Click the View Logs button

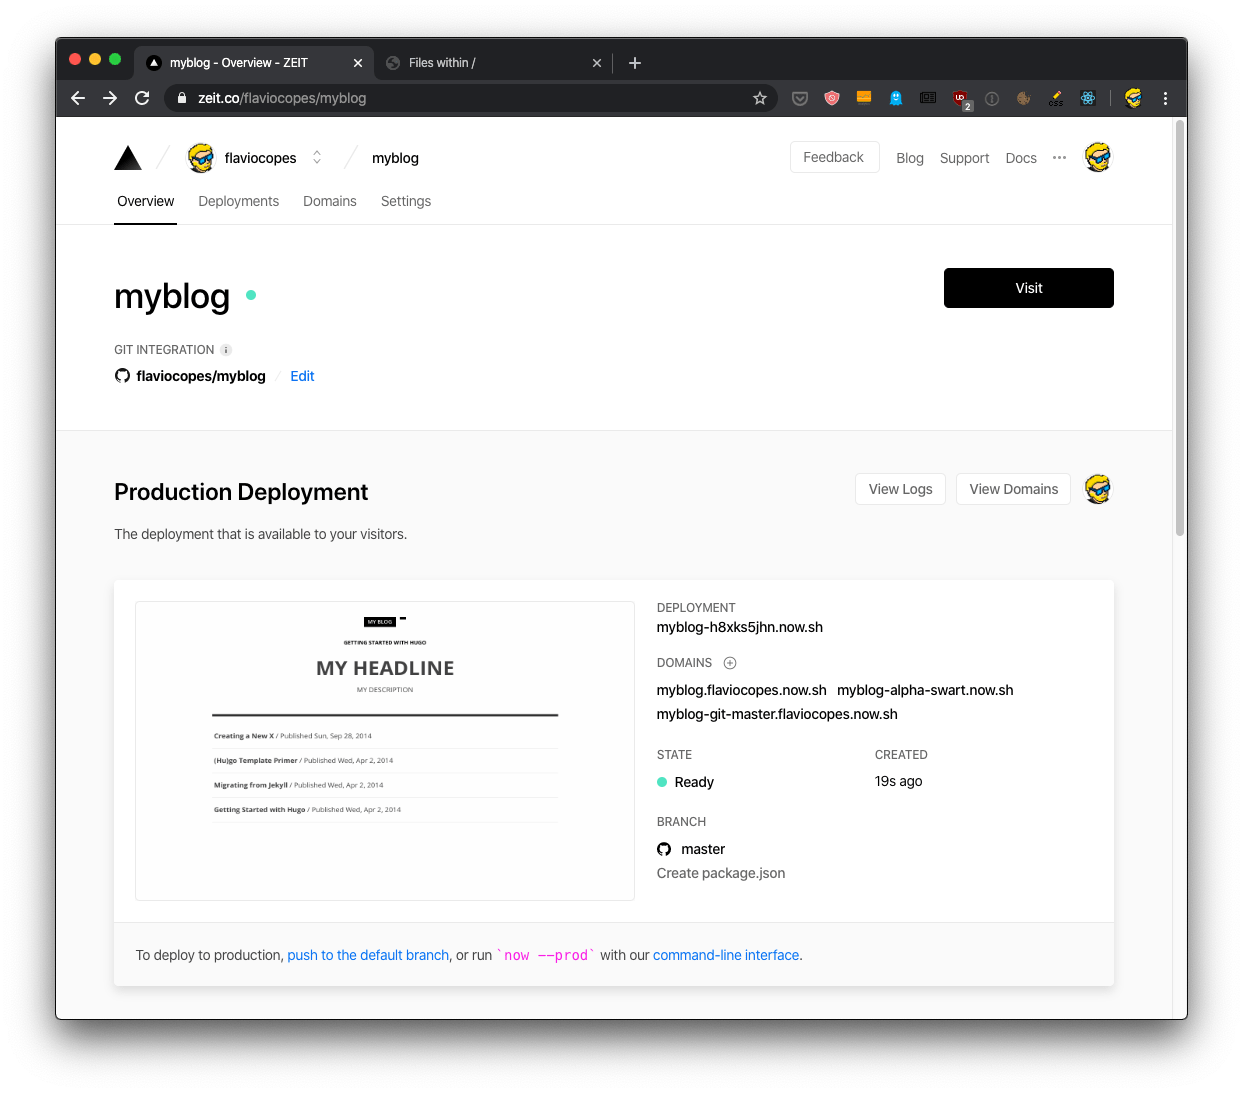tap(900, 489)
